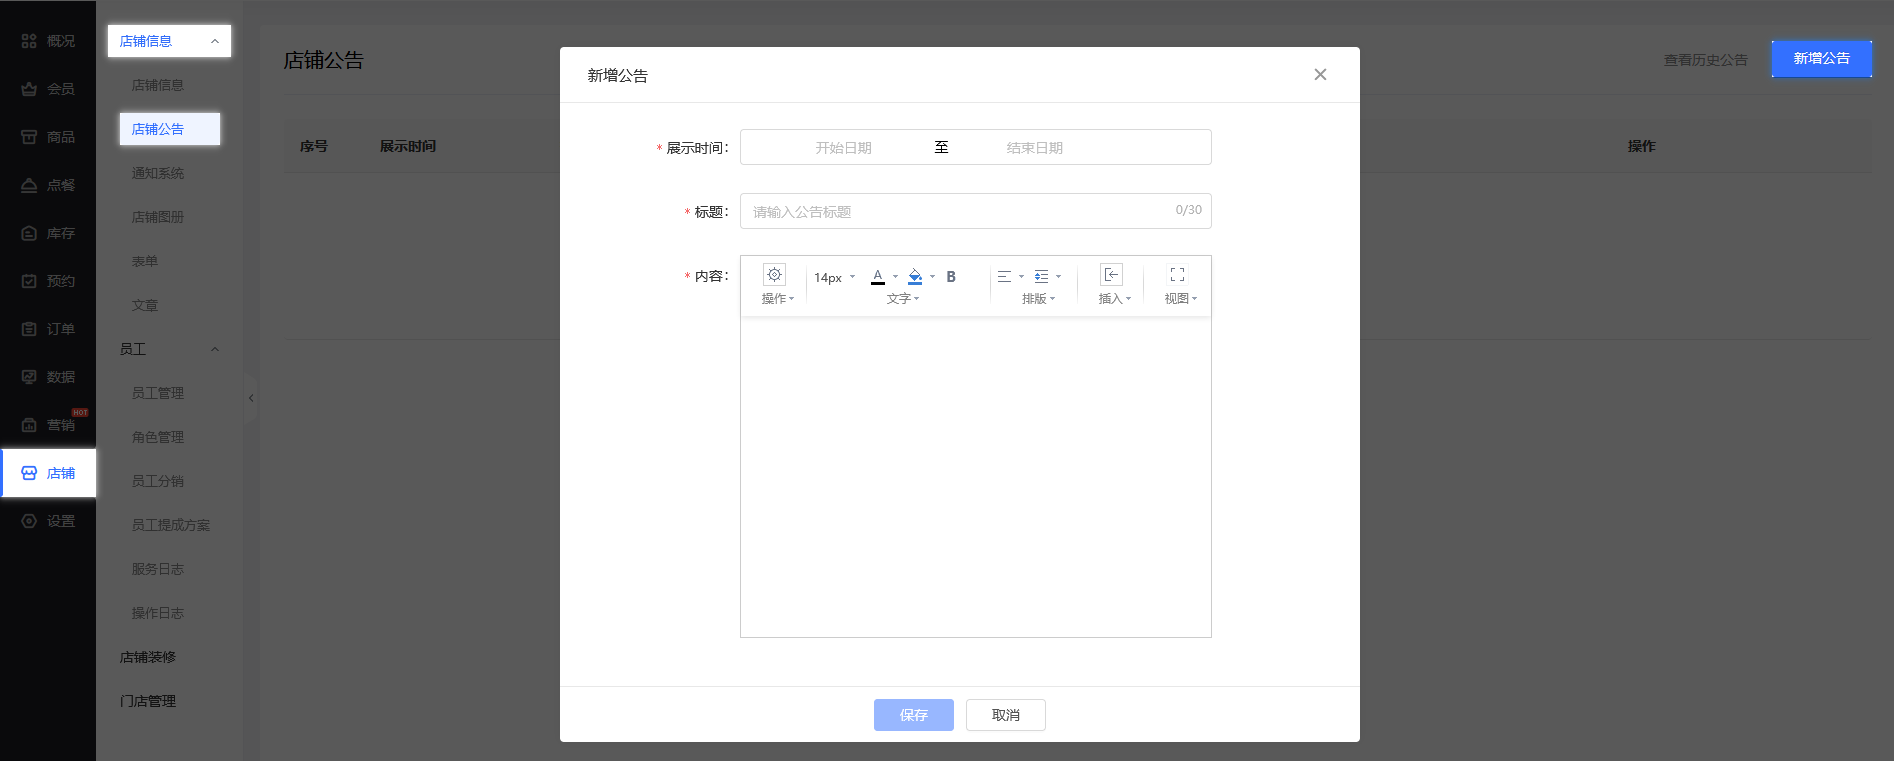Click the 保存 save button
This screenshot has height=761, width=1894.
913,715
